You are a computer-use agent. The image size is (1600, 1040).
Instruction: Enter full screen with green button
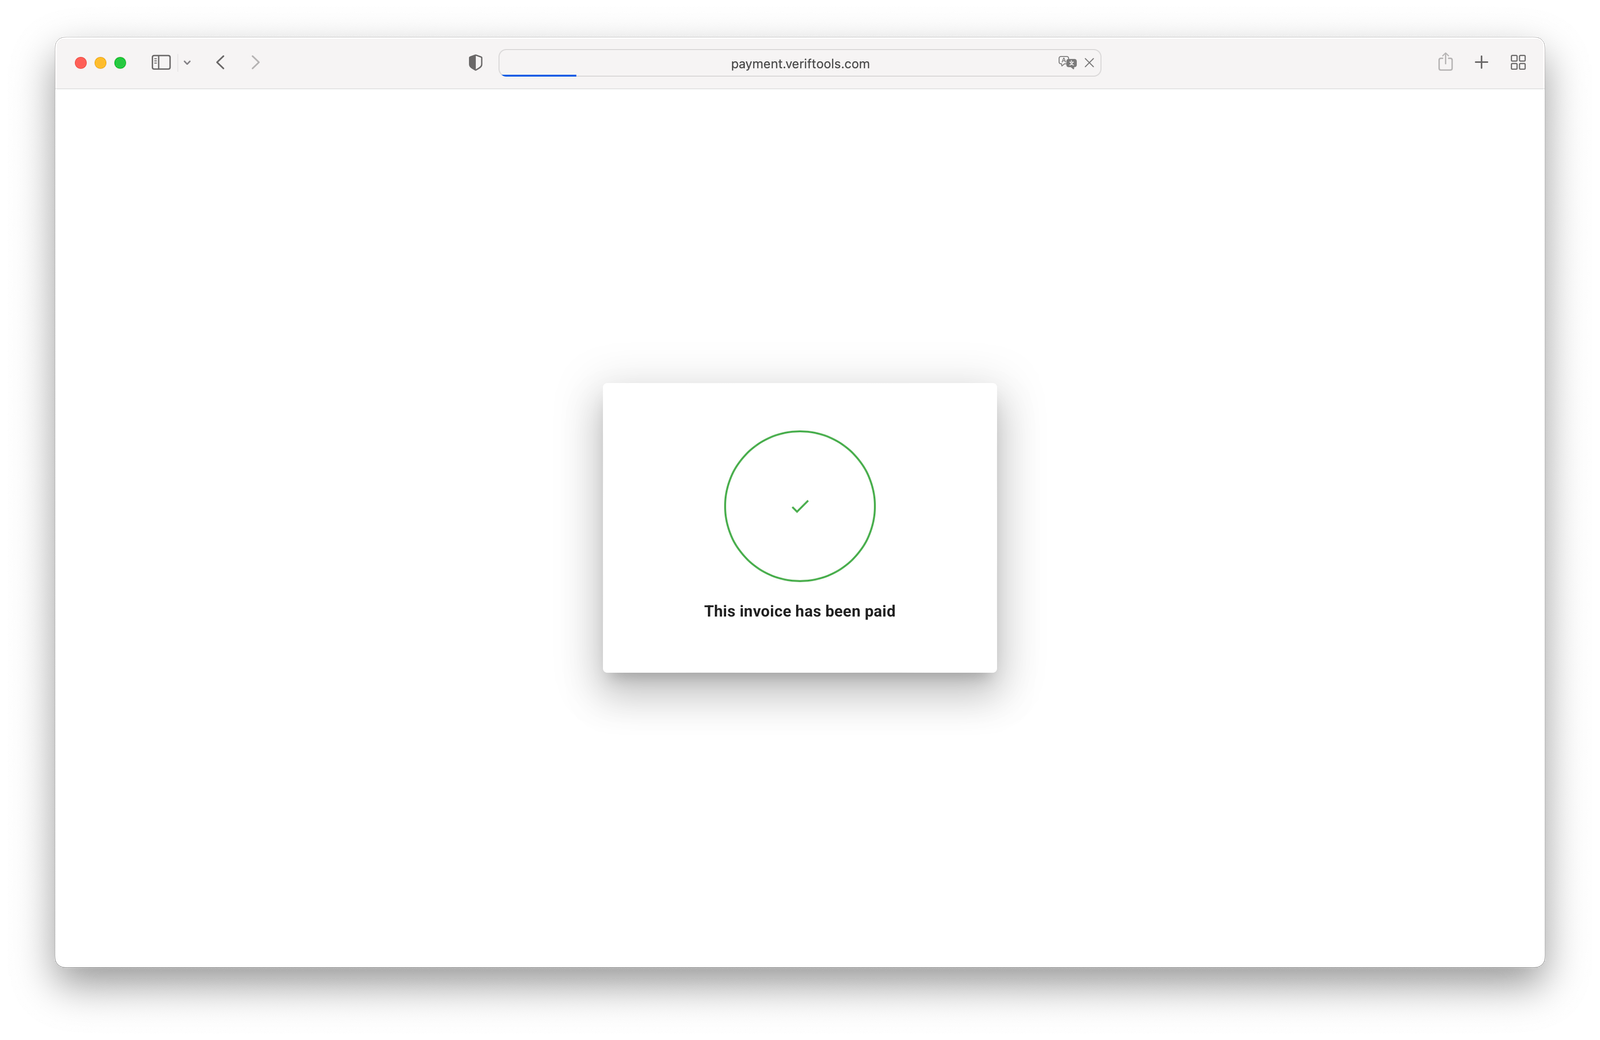pos(120,63)
